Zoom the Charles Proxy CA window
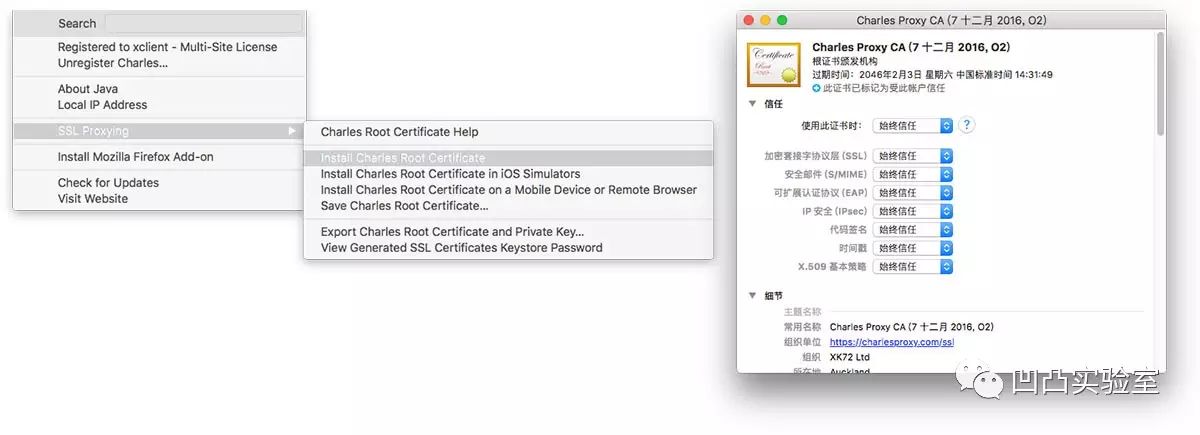The width and height of the screenshot is (1200, 435). pos(782,20)
